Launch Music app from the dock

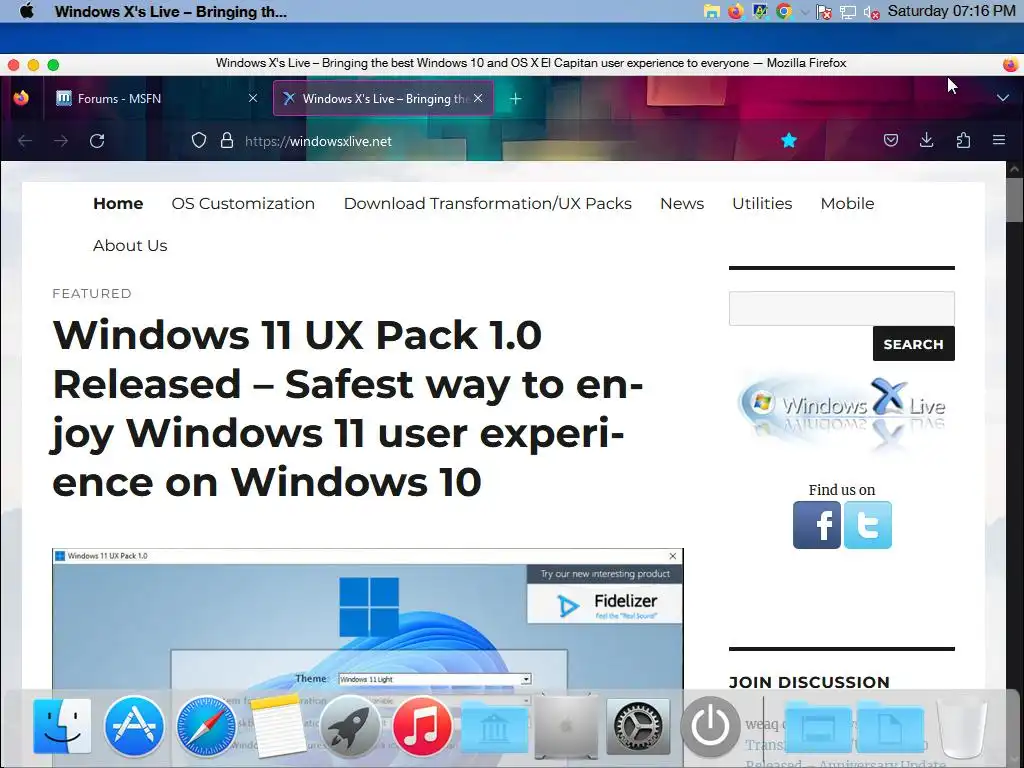click(422, 726)
